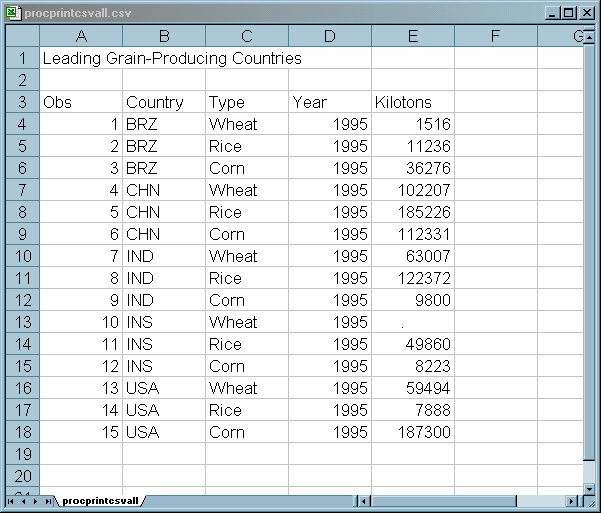Click BRZ in row 4

click(x=164, y=124)
